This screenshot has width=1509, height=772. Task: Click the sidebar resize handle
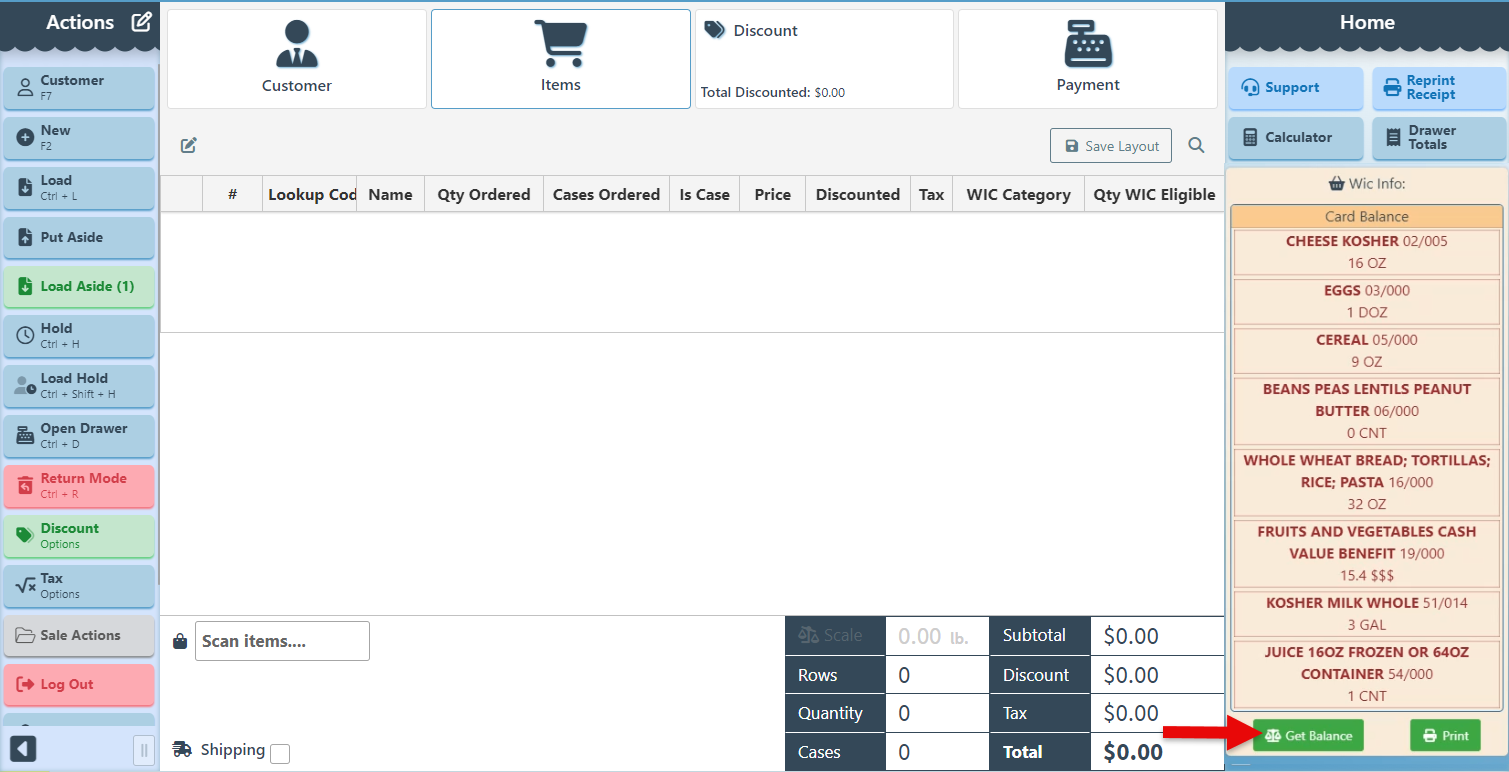(144, 749)
